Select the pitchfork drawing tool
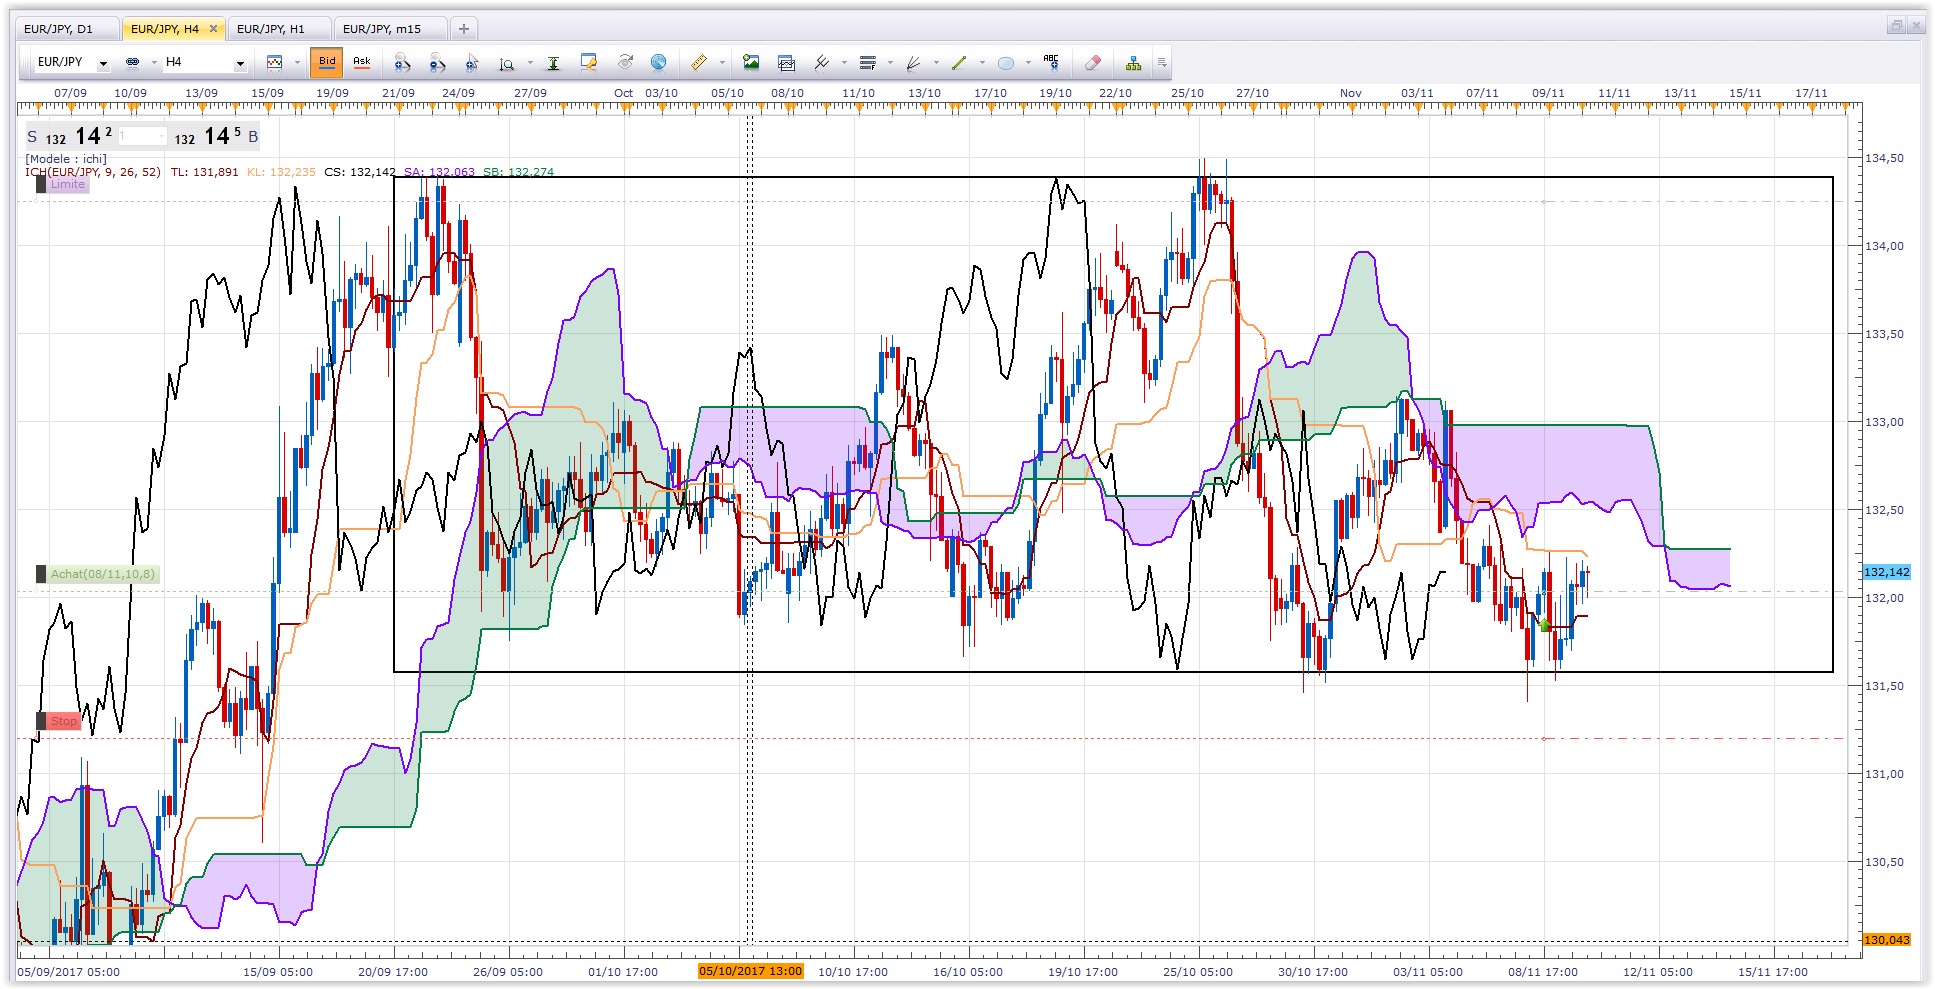The height and width of the screenshot is (989, 1935). coord(821,62)
